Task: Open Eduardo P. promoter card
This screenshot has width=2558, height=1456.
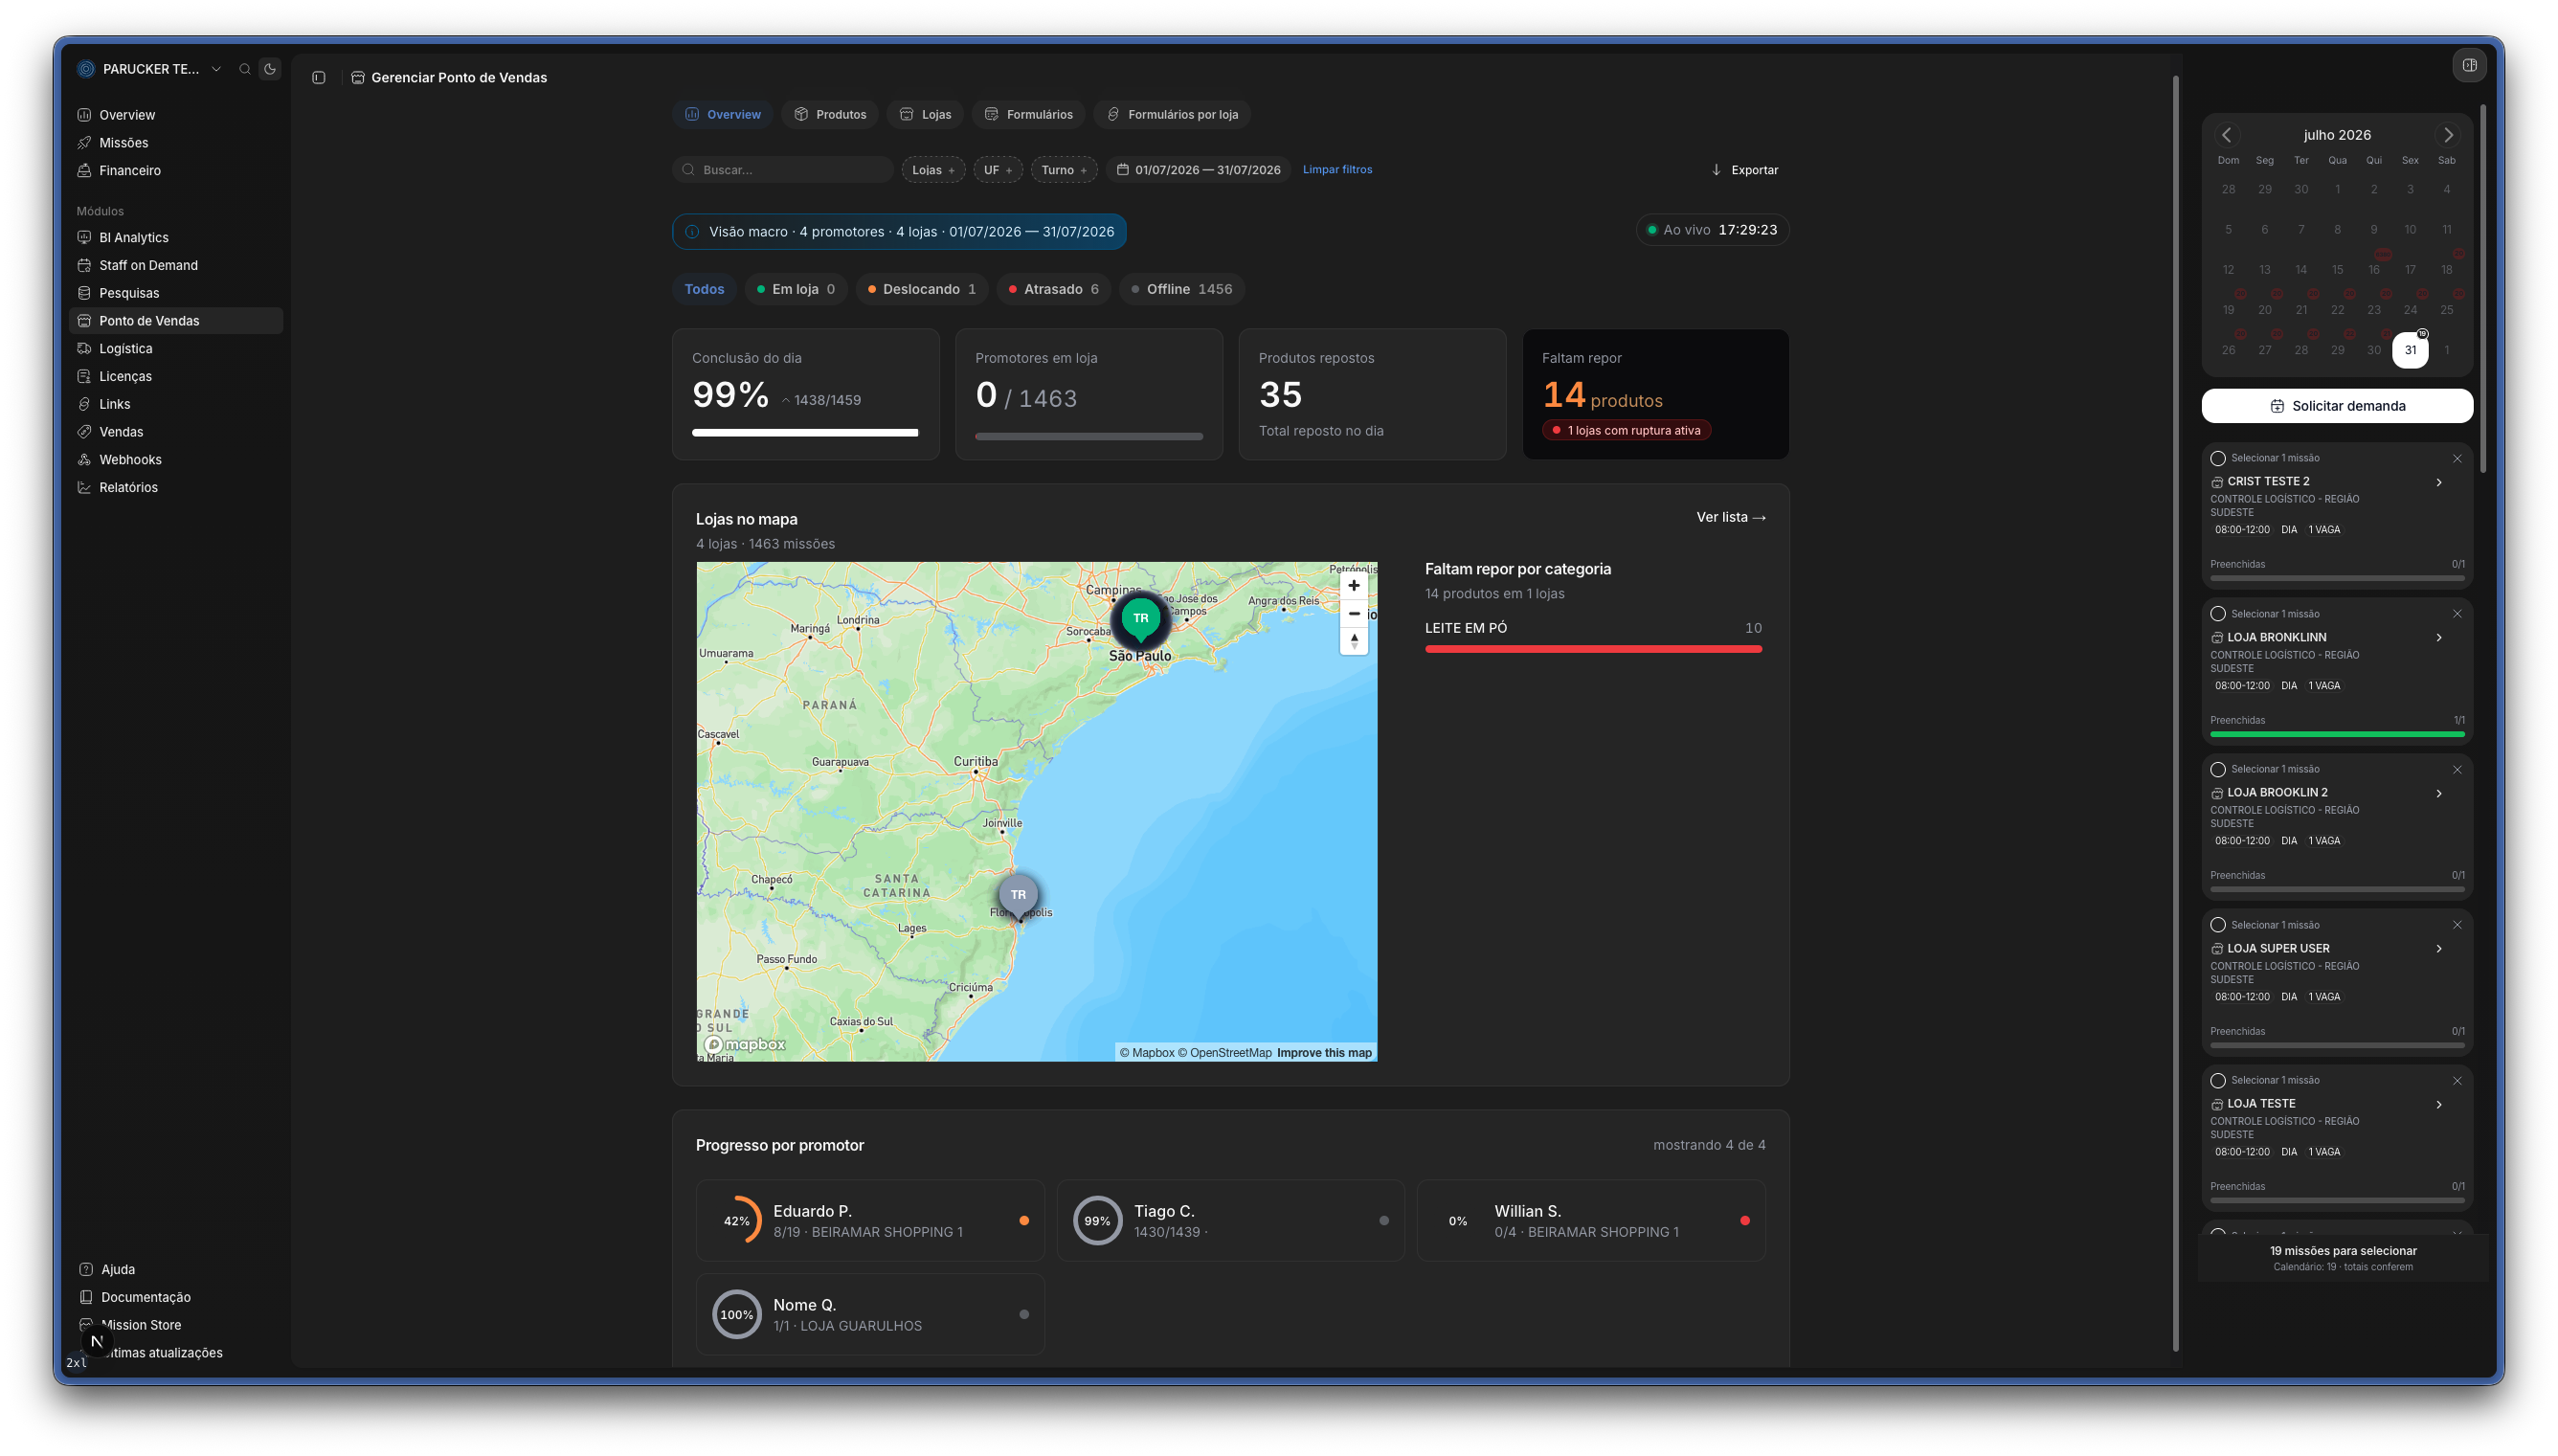Action: 870,1221
